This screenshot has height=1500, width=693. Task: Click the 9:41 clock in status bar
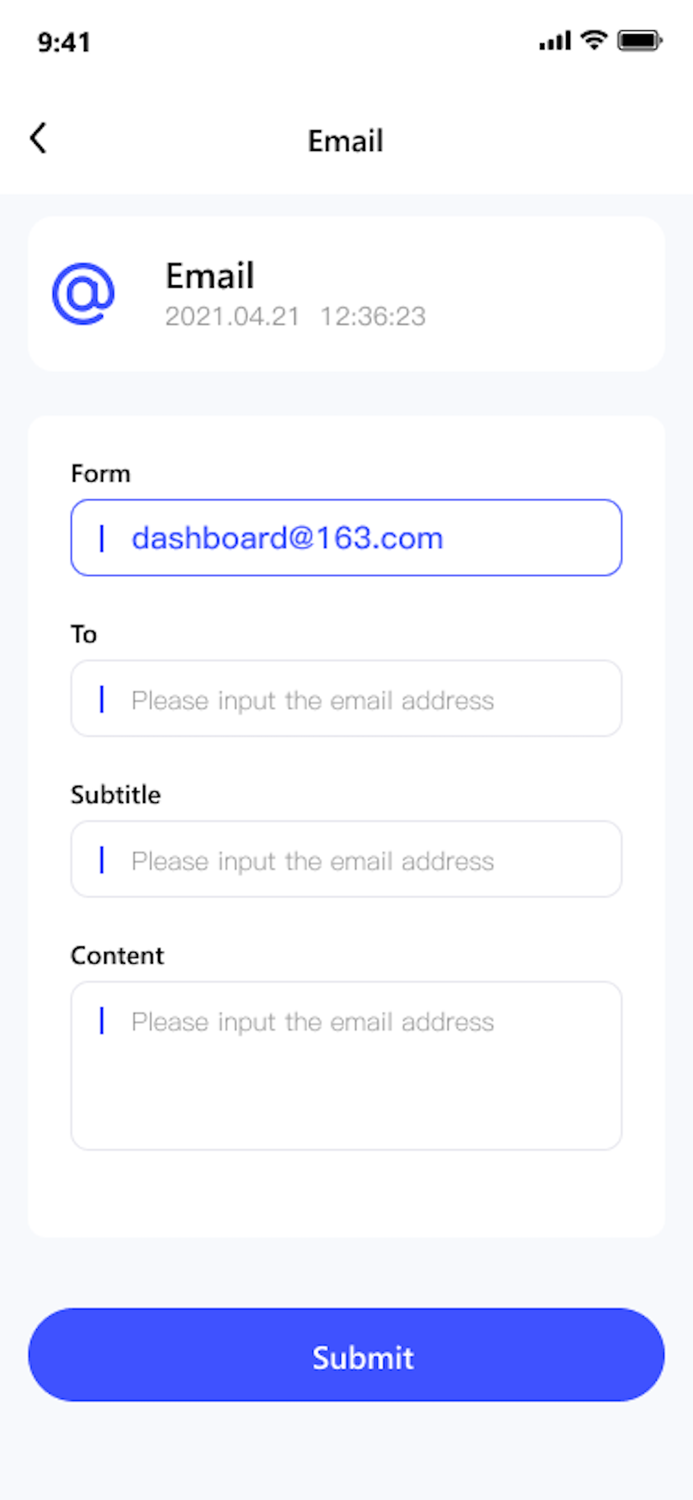click(x=64, y=42)
